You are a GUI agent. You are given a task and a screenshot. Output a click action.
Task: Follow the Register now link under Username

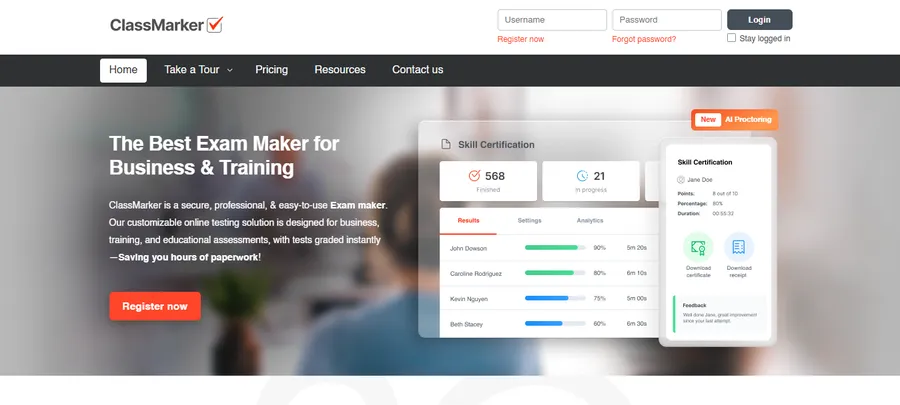521,39
